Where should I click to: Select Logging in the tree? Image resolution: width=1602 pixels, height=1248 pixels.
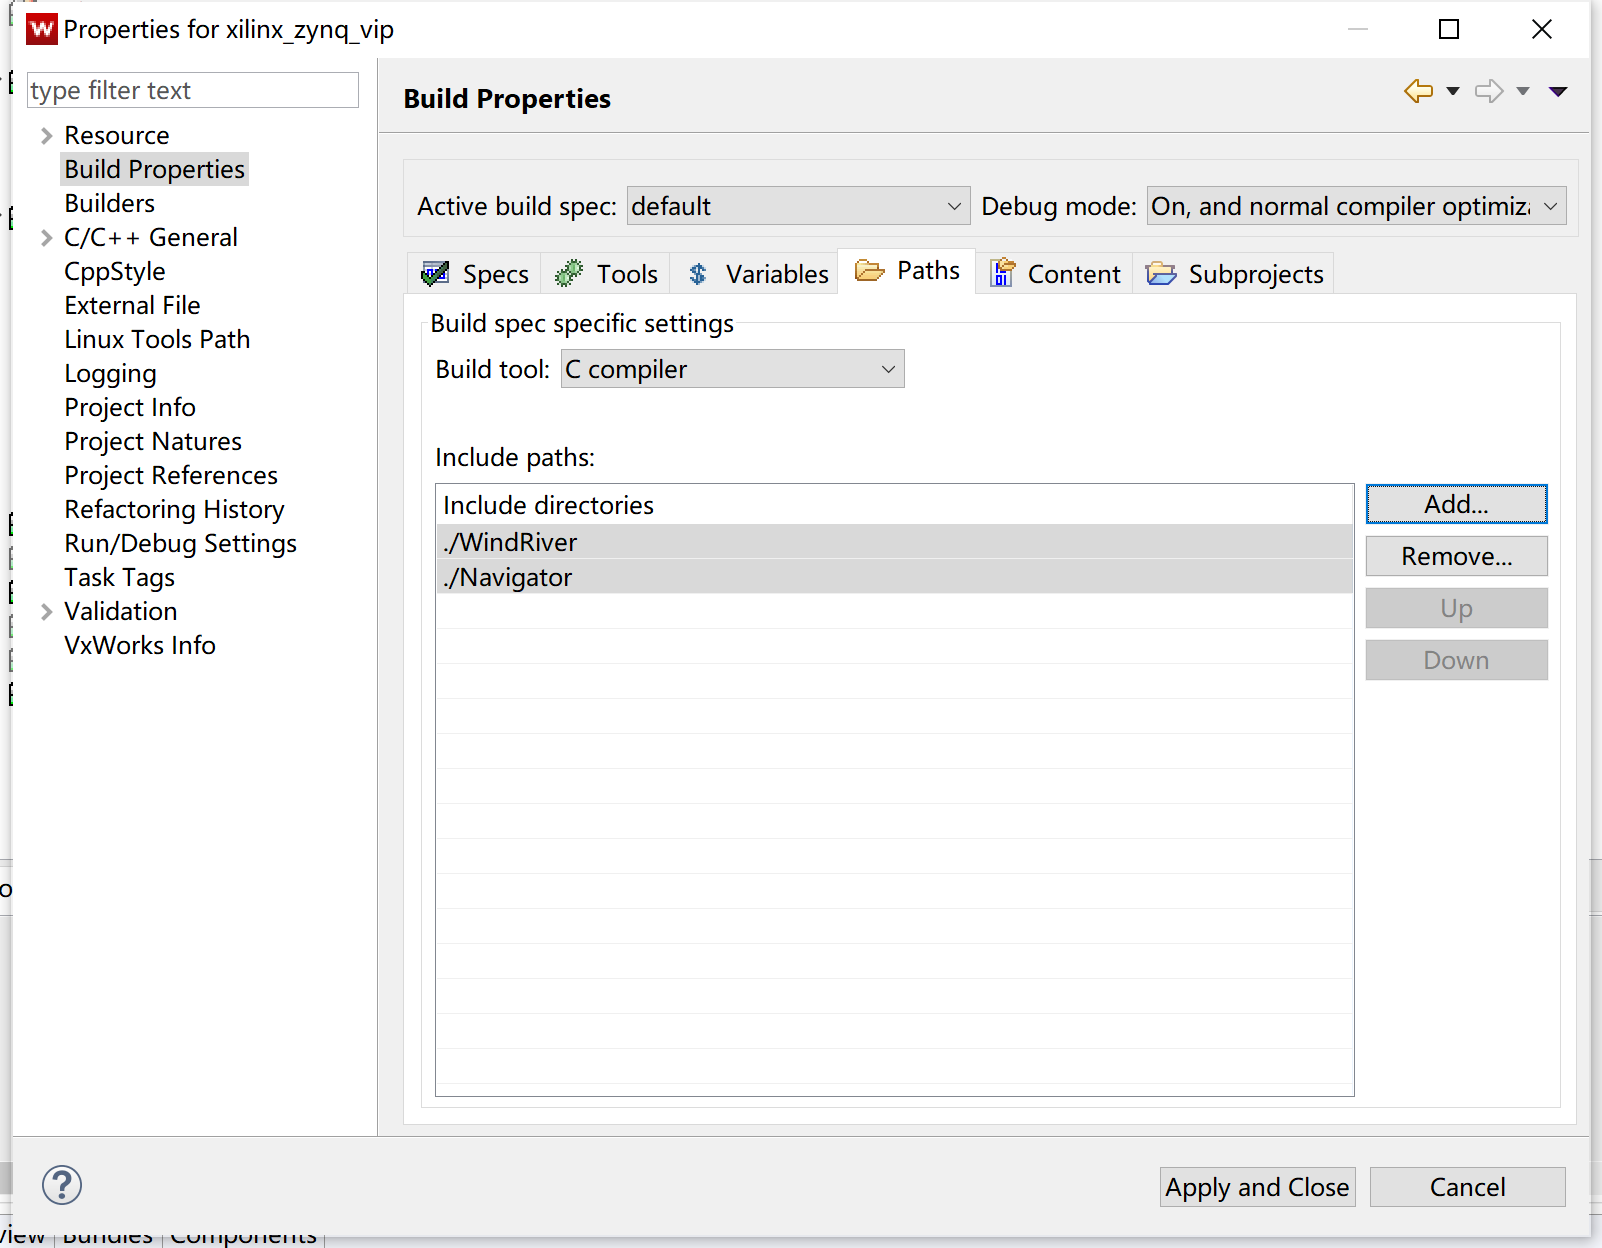click(110, 374)
